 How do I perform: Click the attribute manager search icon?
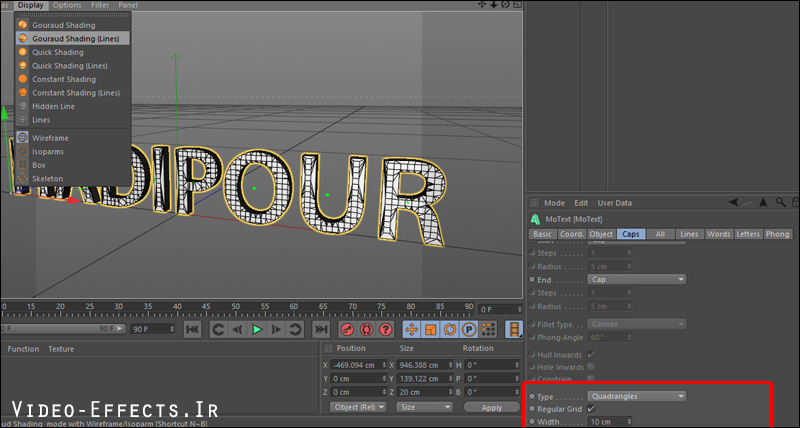tap(781, 202)
